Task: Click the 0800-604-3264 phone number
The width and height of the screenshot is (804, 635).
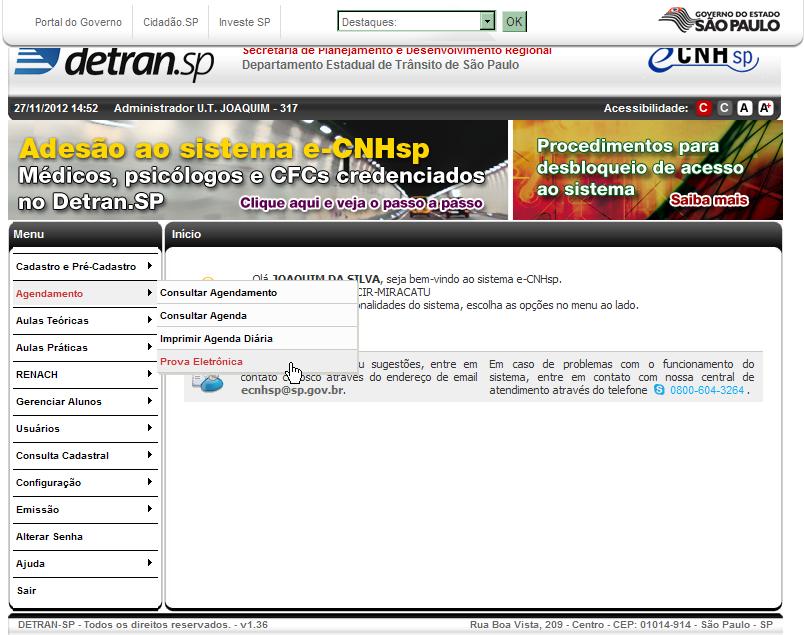Action: (x=707, y=390)
